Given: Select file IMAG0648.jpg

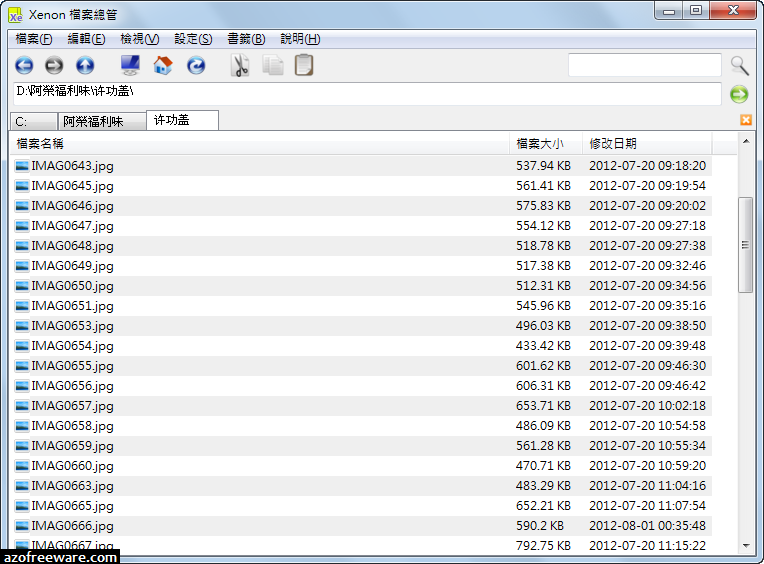Looking at the screenshot, I should click(x=73, y=246).
